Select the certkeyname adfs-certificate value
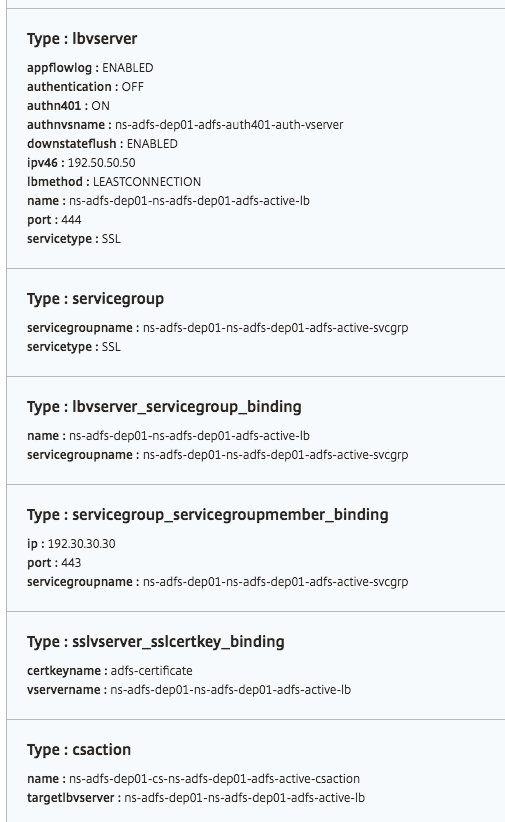Screen dimensions: 505x822 (x=152, y=670)
